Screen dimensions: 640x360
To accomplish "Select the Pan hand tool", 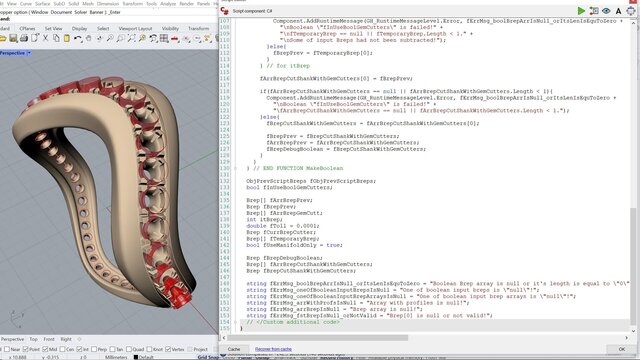I will point(89,38).
